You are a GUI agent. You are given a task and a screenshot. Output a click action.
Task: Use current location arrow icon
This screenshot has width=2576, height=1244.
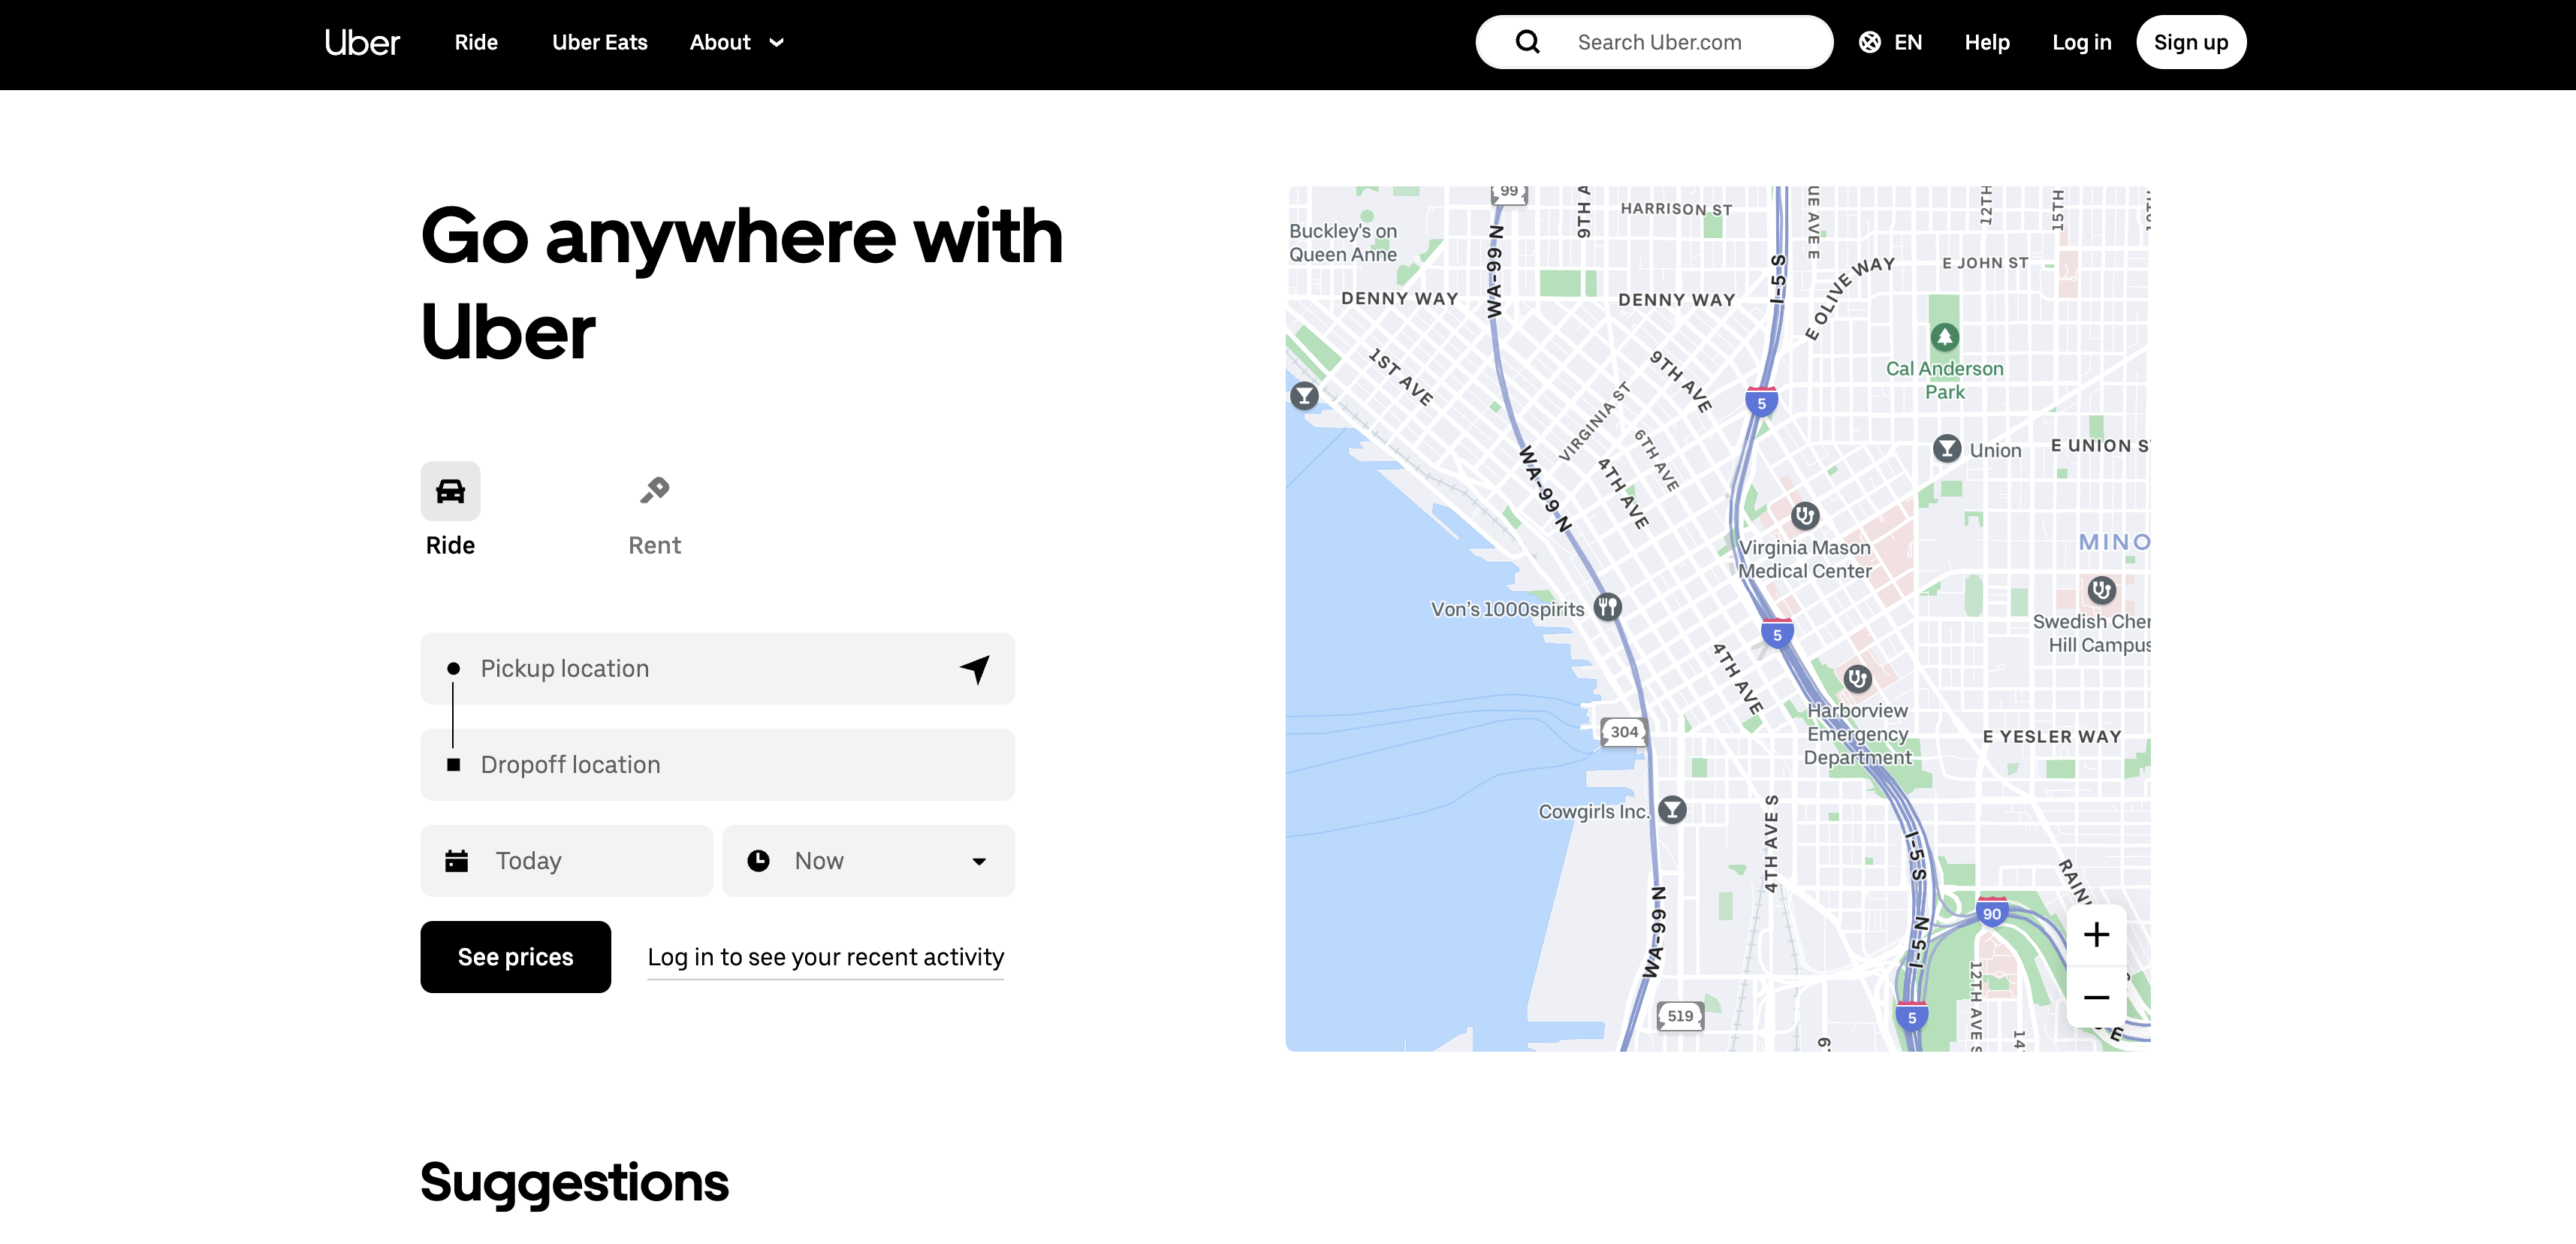[x=975, y=668]
